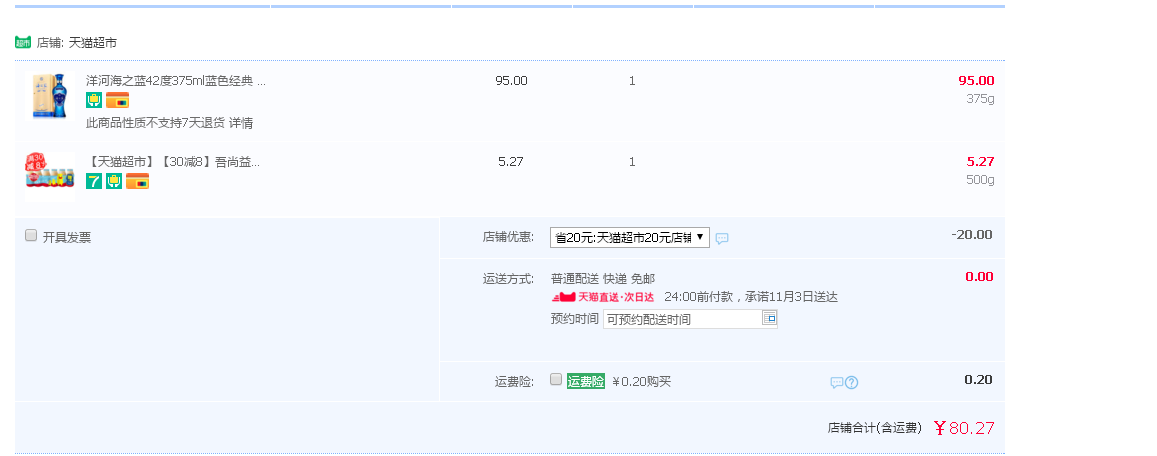Screen dimensions: 1157x456
Task: Click the store total ¥80.27
Action: tap(964, 428)
